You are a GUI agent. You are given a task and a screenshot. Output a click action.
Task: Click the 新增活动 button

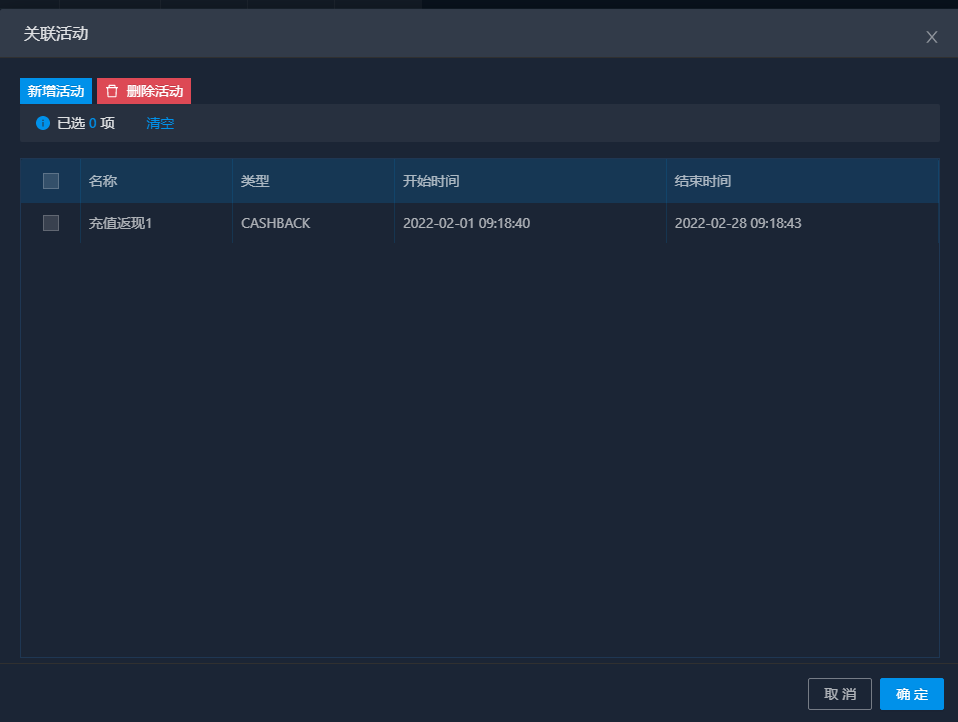point(56,91)
